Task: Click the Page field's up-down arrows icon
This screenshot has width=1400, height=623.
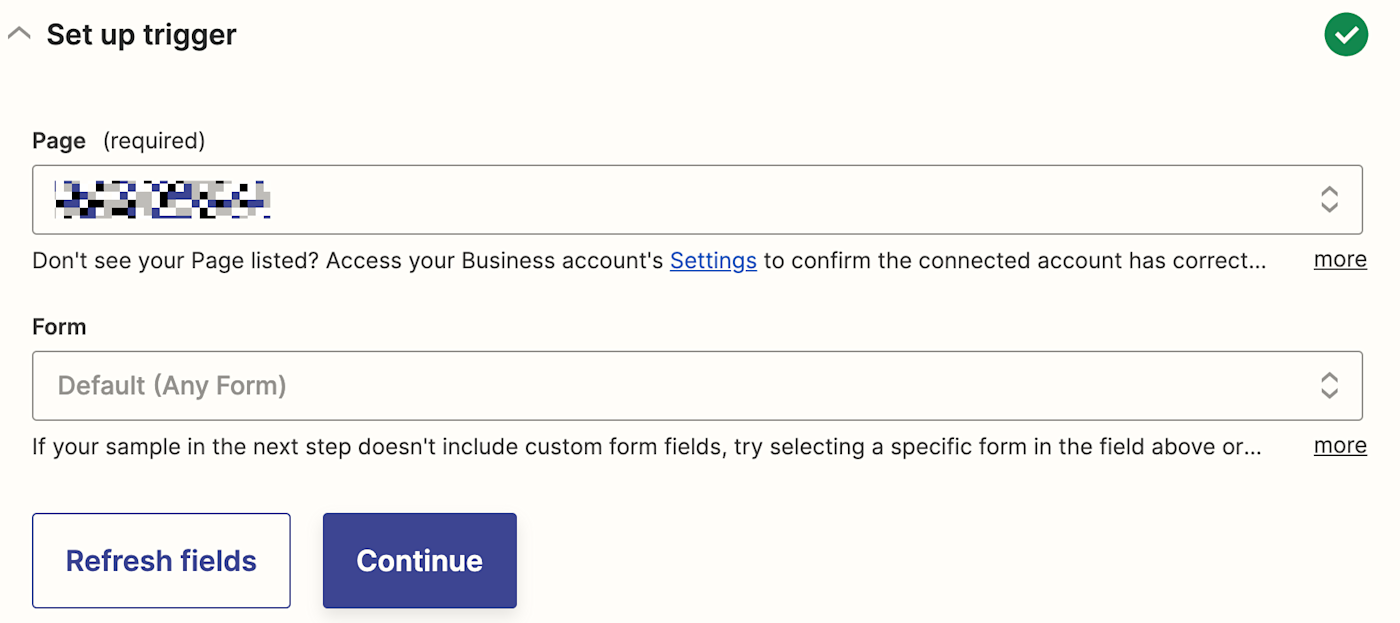Action: (x=1329, y=200)
